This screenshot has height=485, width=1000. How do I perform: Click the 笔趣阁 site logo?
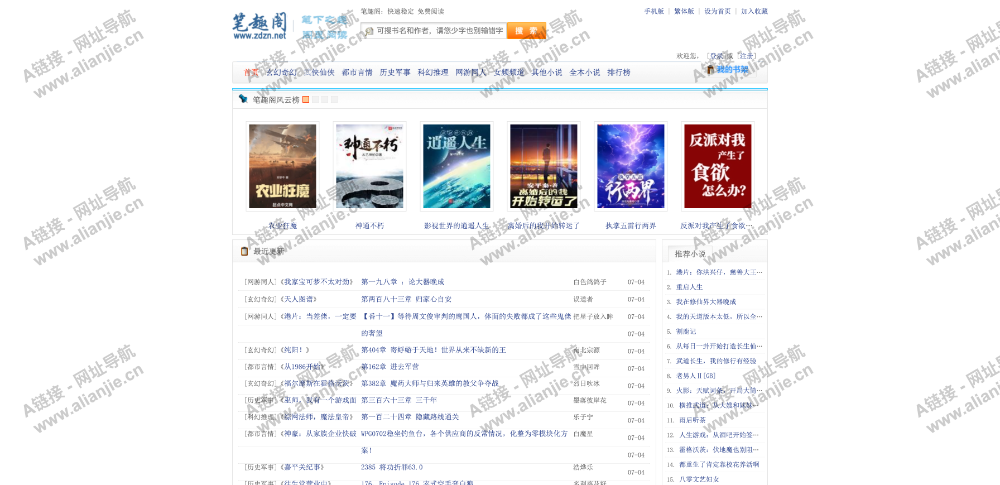pos(260,27)
